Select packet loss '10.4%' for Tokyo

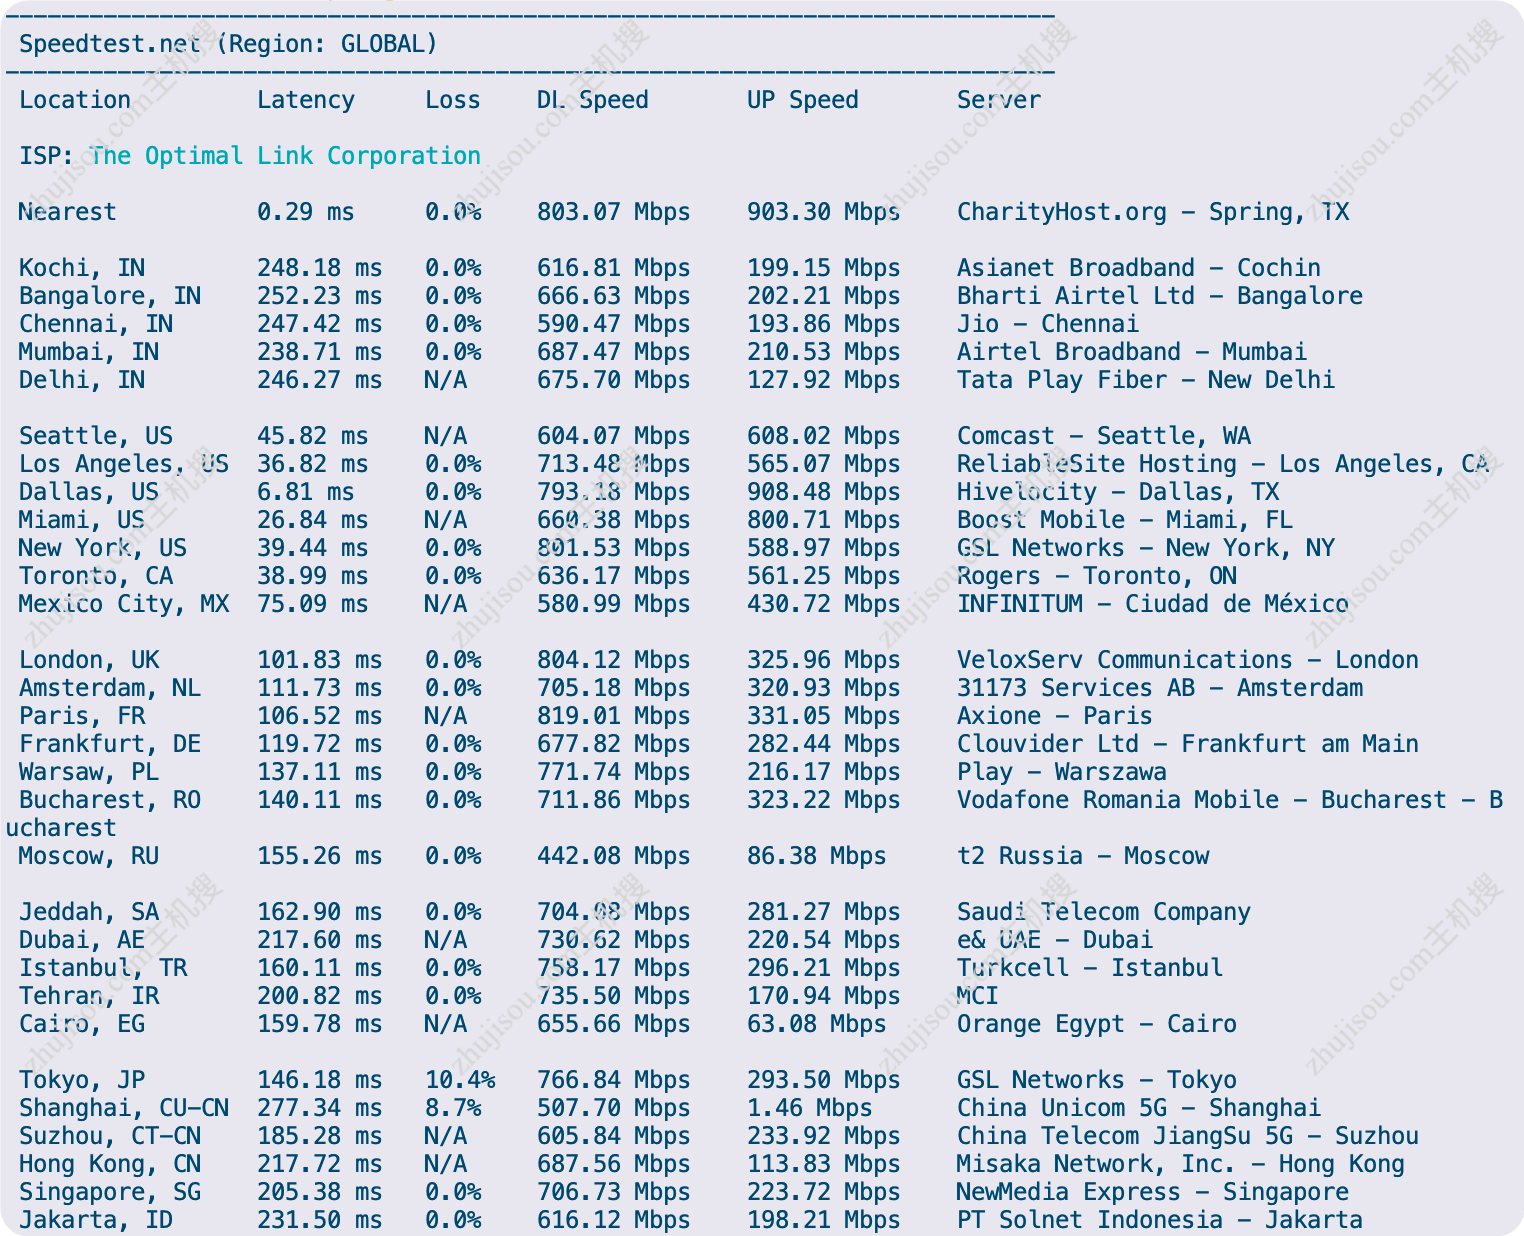[460, 1080]
